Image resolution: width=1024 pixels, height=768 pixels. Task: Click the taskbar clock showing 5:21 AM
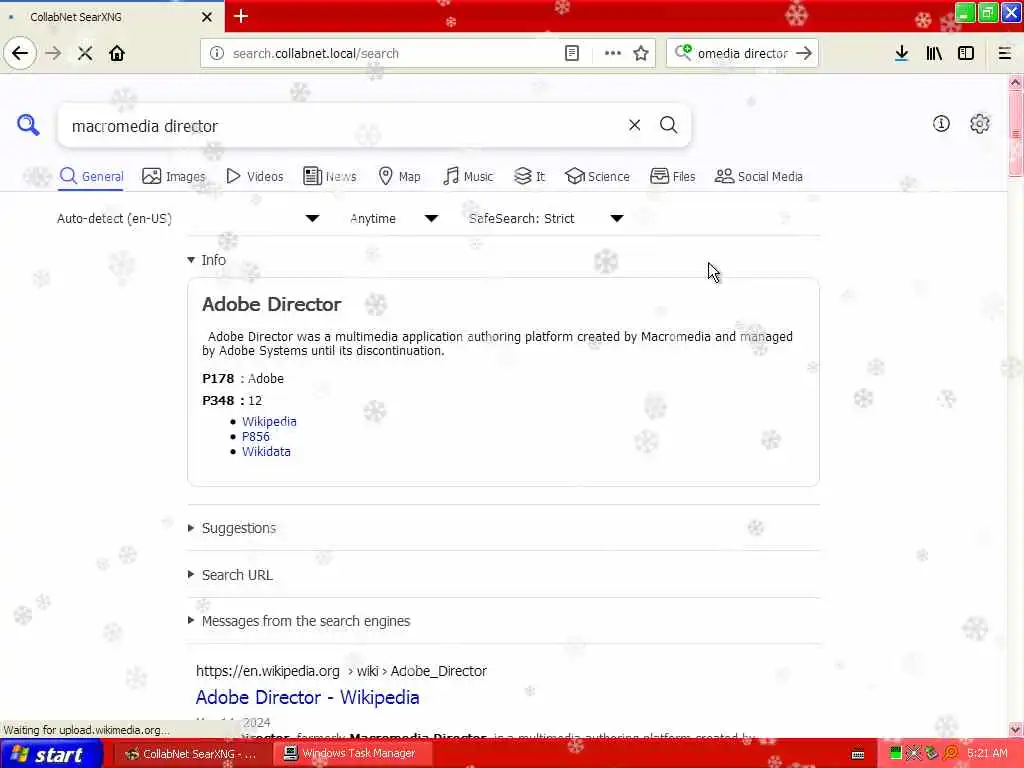(987, 753)
